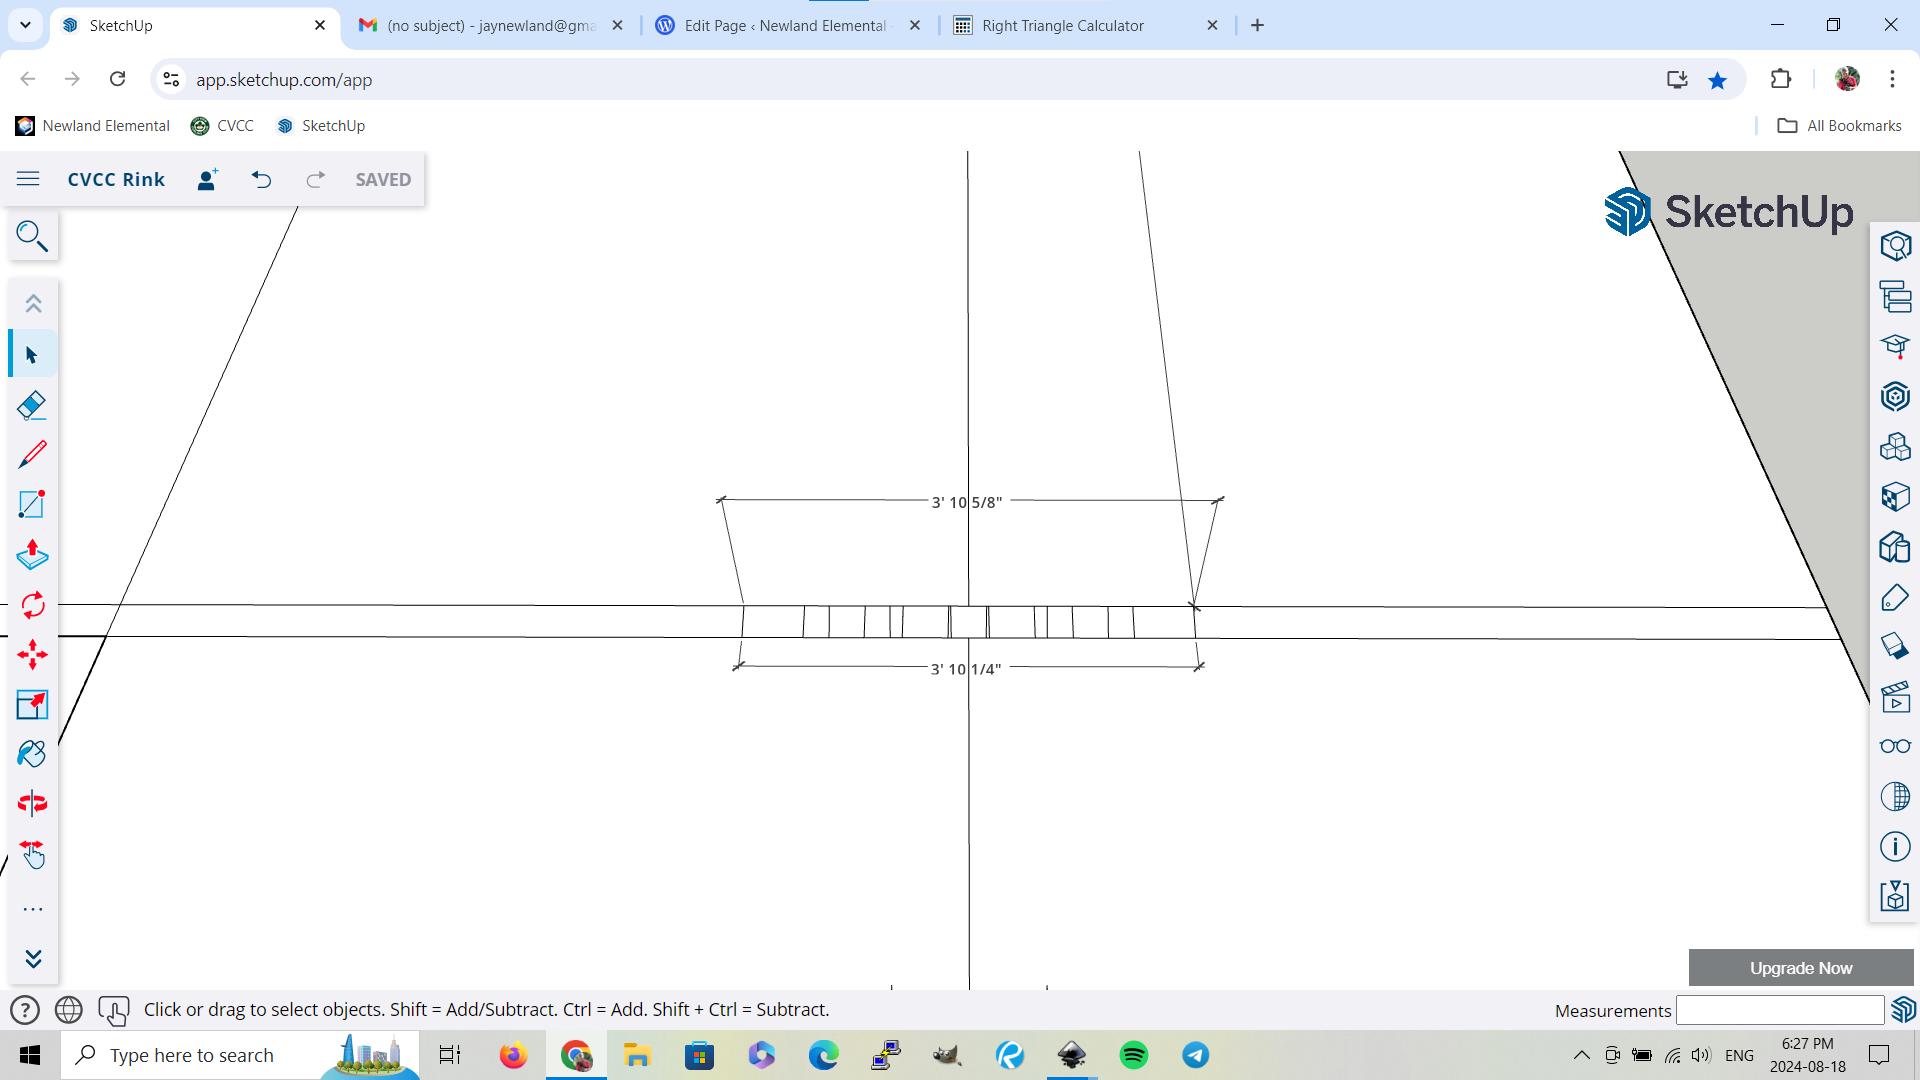The image size is (1920, 1080).
Task: Open the hamburger main menu
Action: coord(28,179)
